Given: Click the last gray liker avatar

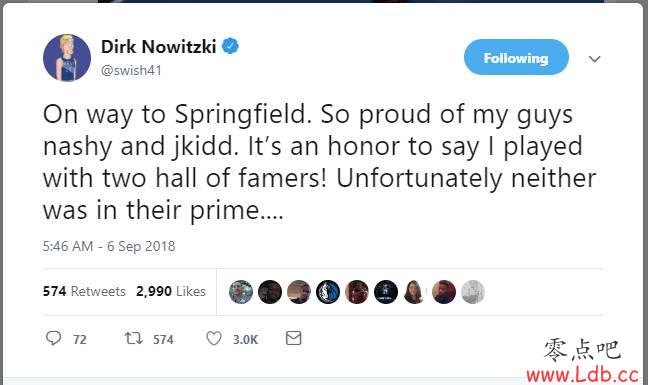Looking at the screenshot, I should click(473, 292).
